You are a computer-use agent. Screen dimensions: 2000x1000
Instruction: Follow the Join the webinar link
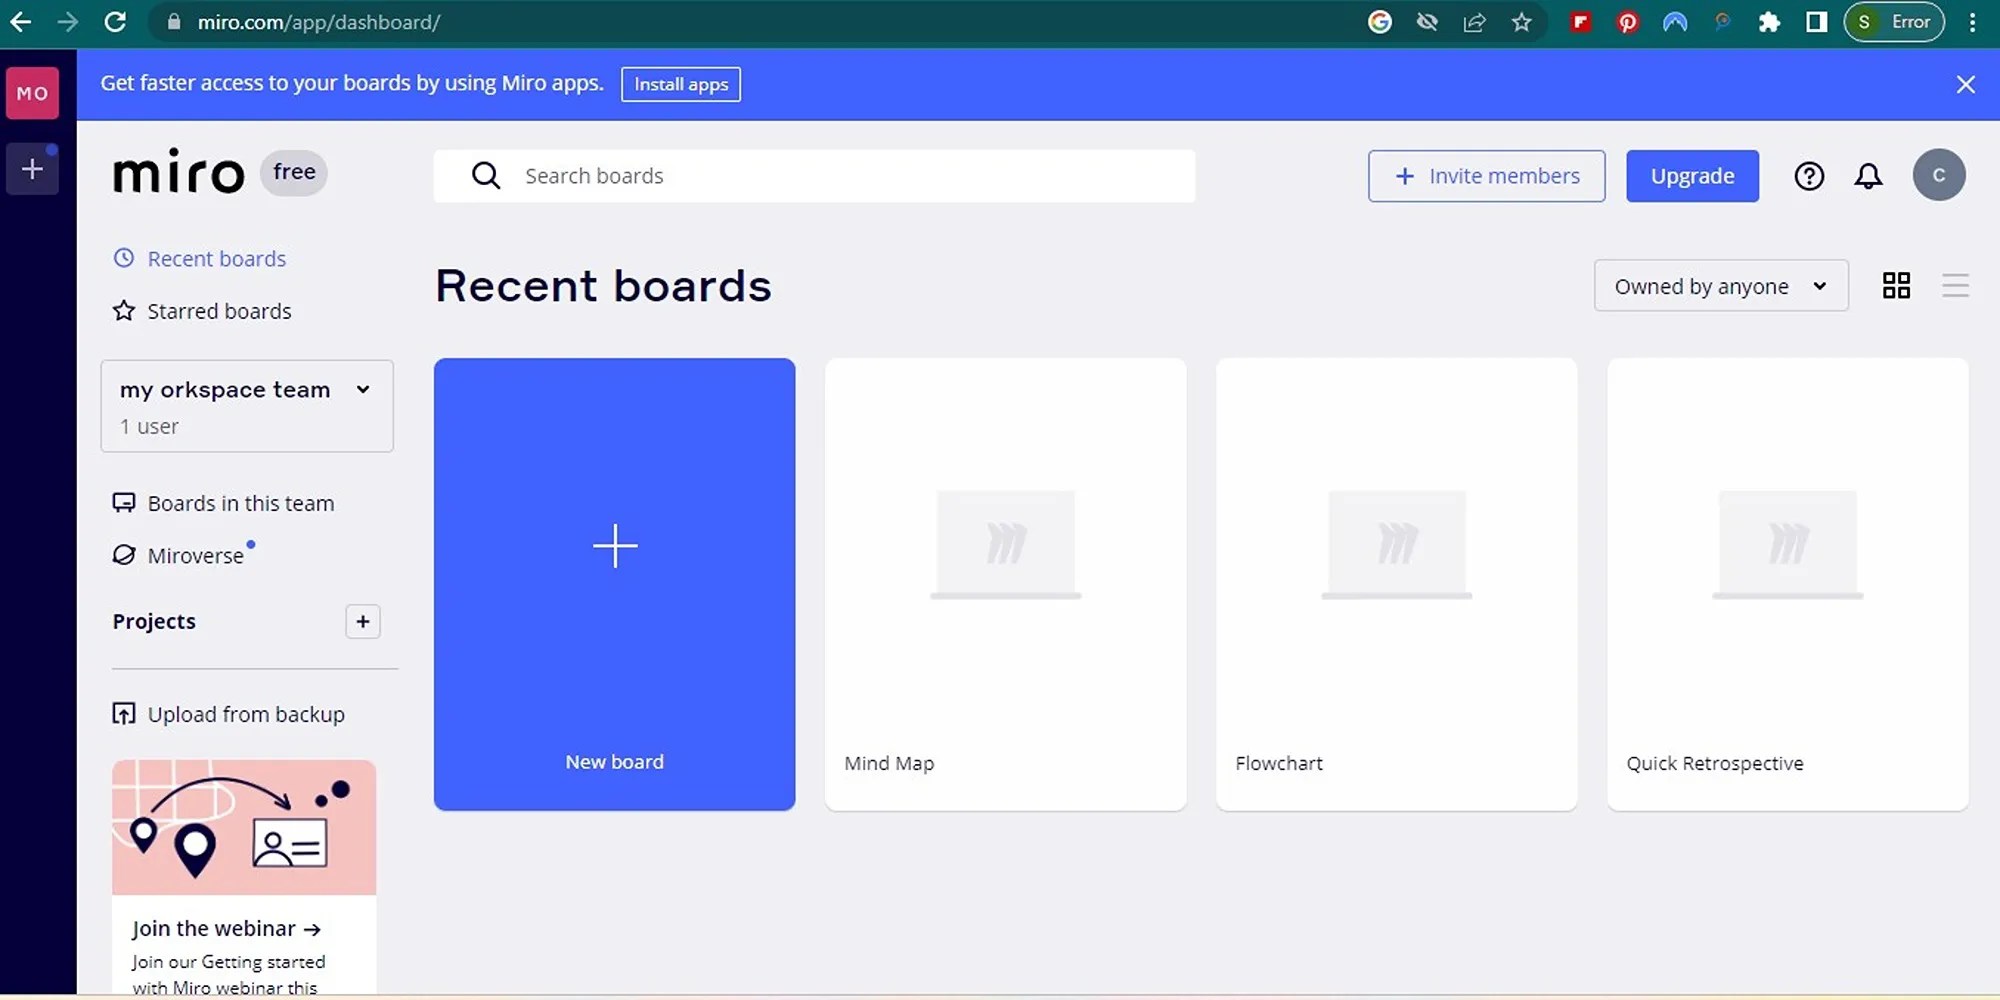click(x=226, y=929)
